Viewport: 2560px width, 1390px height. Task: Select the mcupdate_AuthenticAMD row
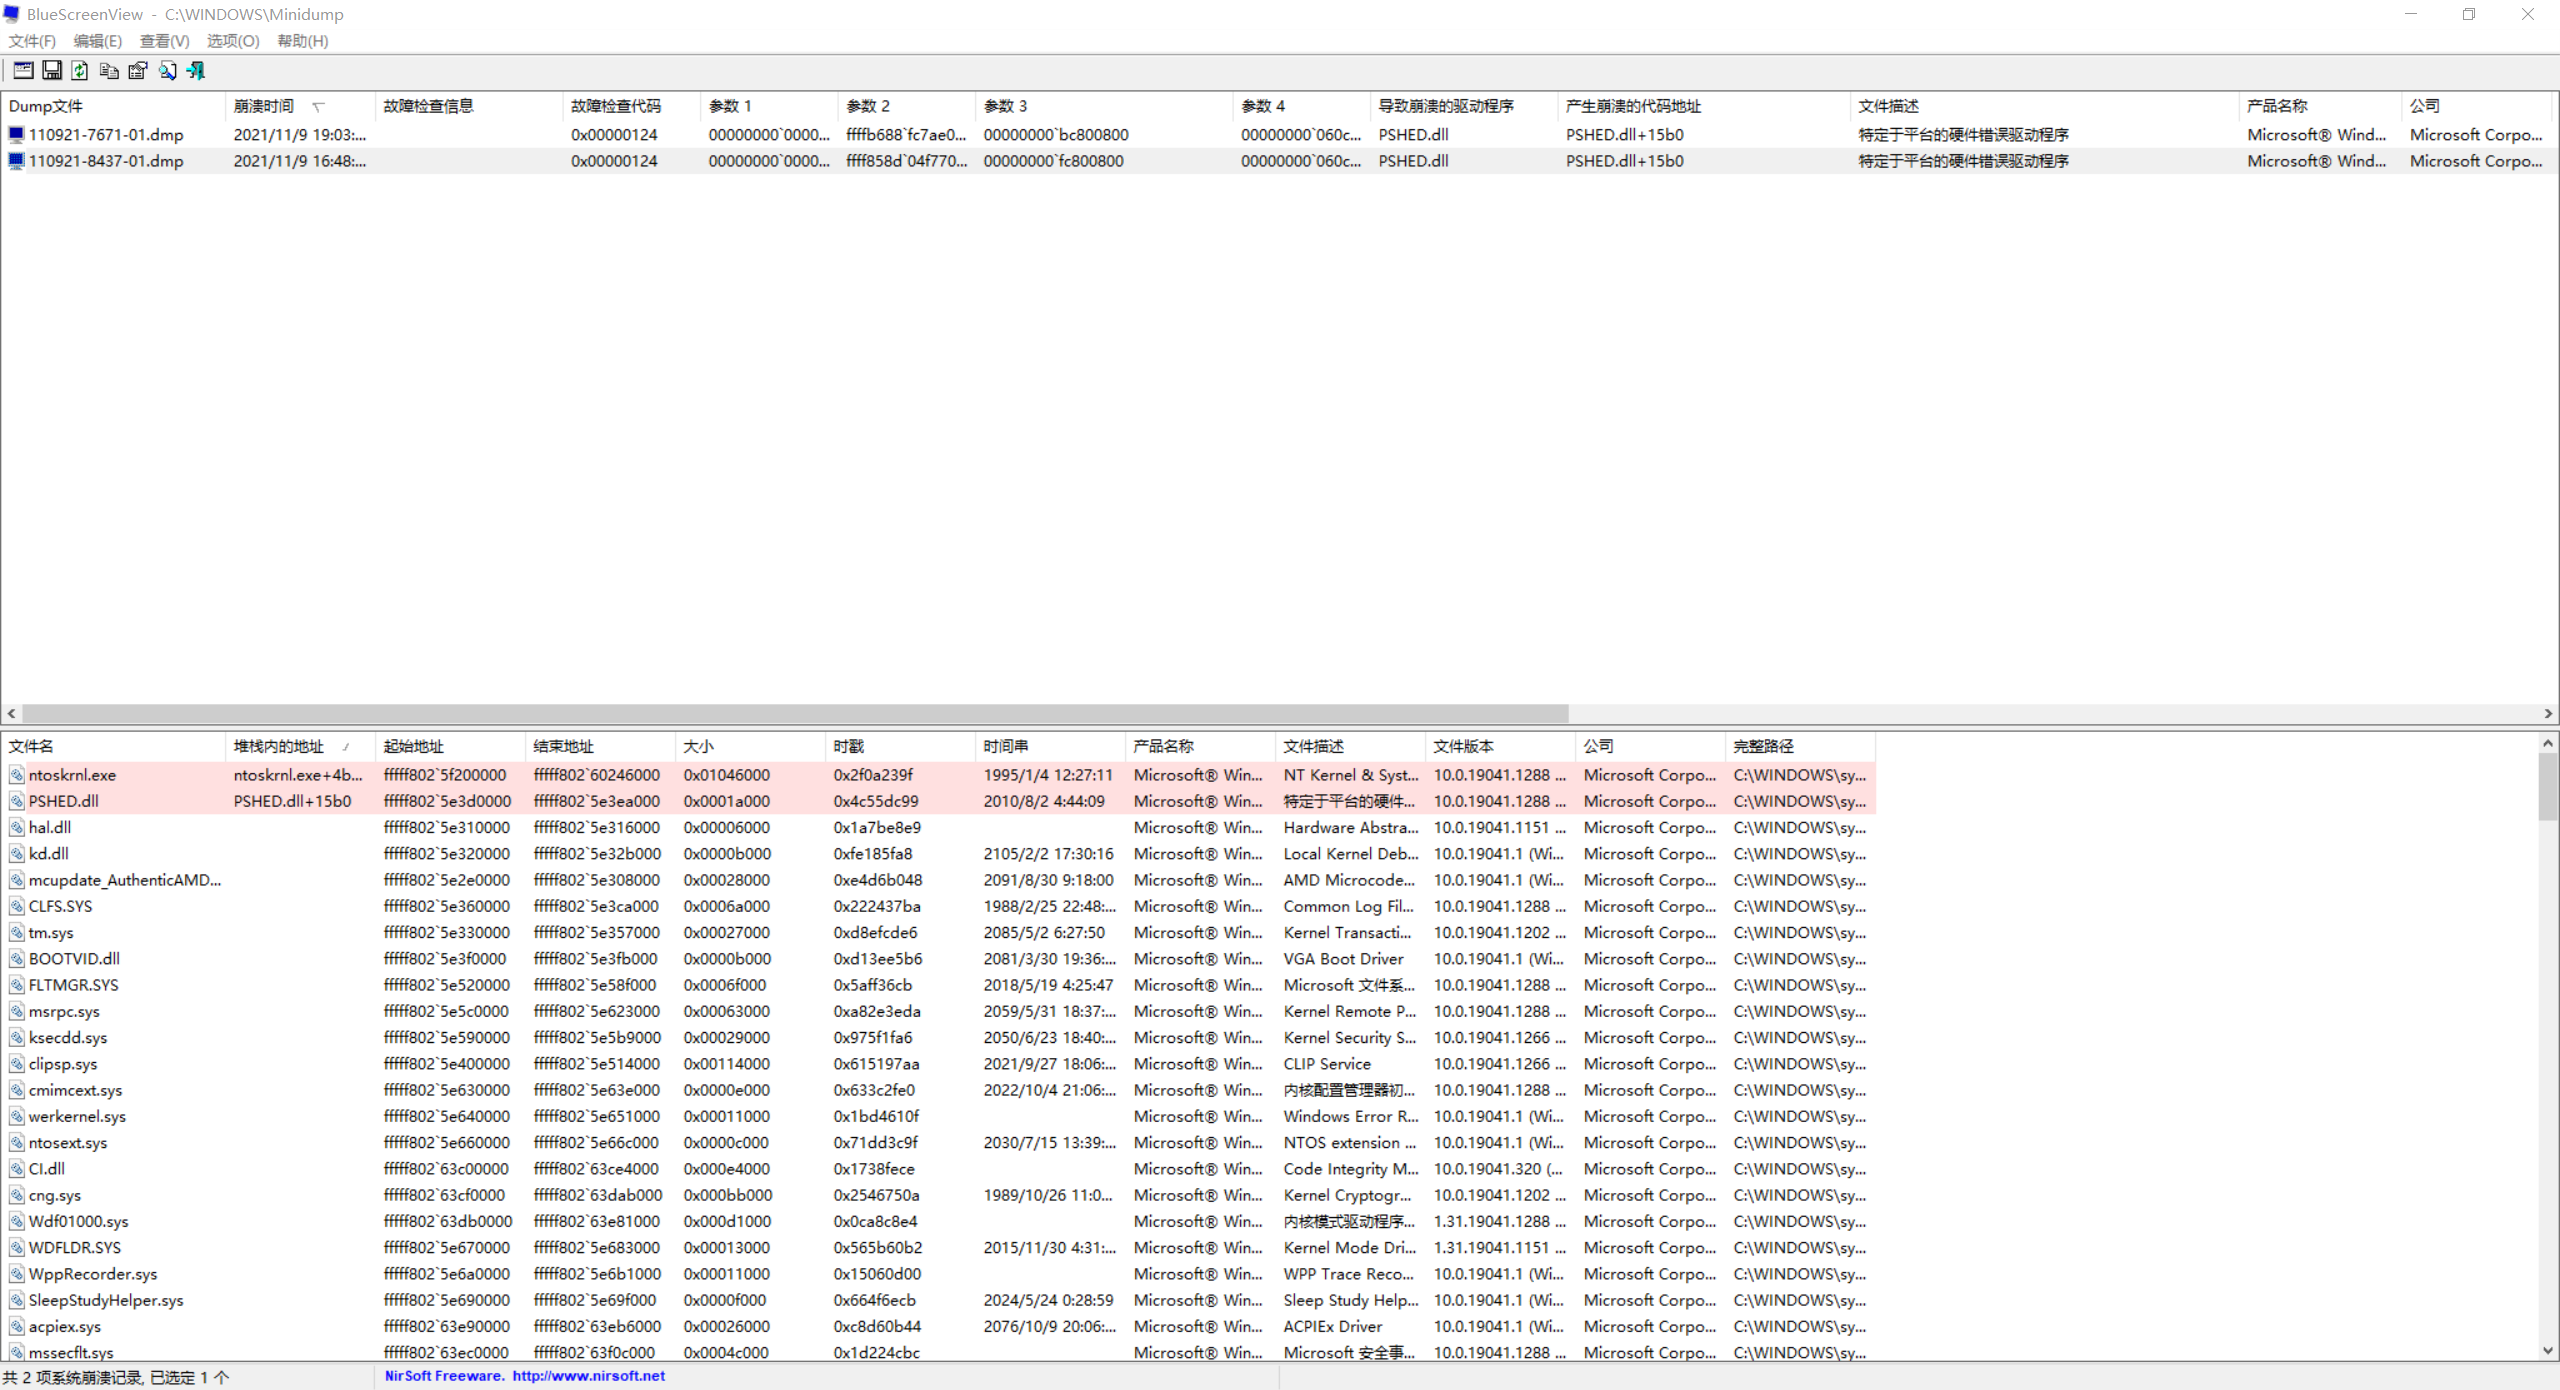pyautogui.click(x=938, y=880)
